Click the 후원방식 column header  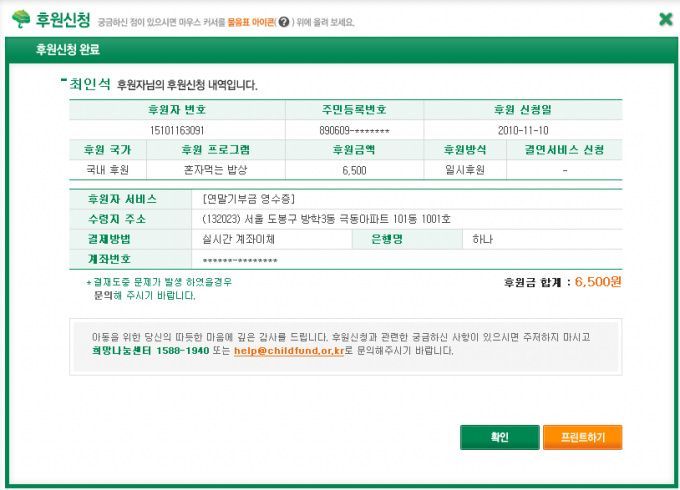point(465,150)
